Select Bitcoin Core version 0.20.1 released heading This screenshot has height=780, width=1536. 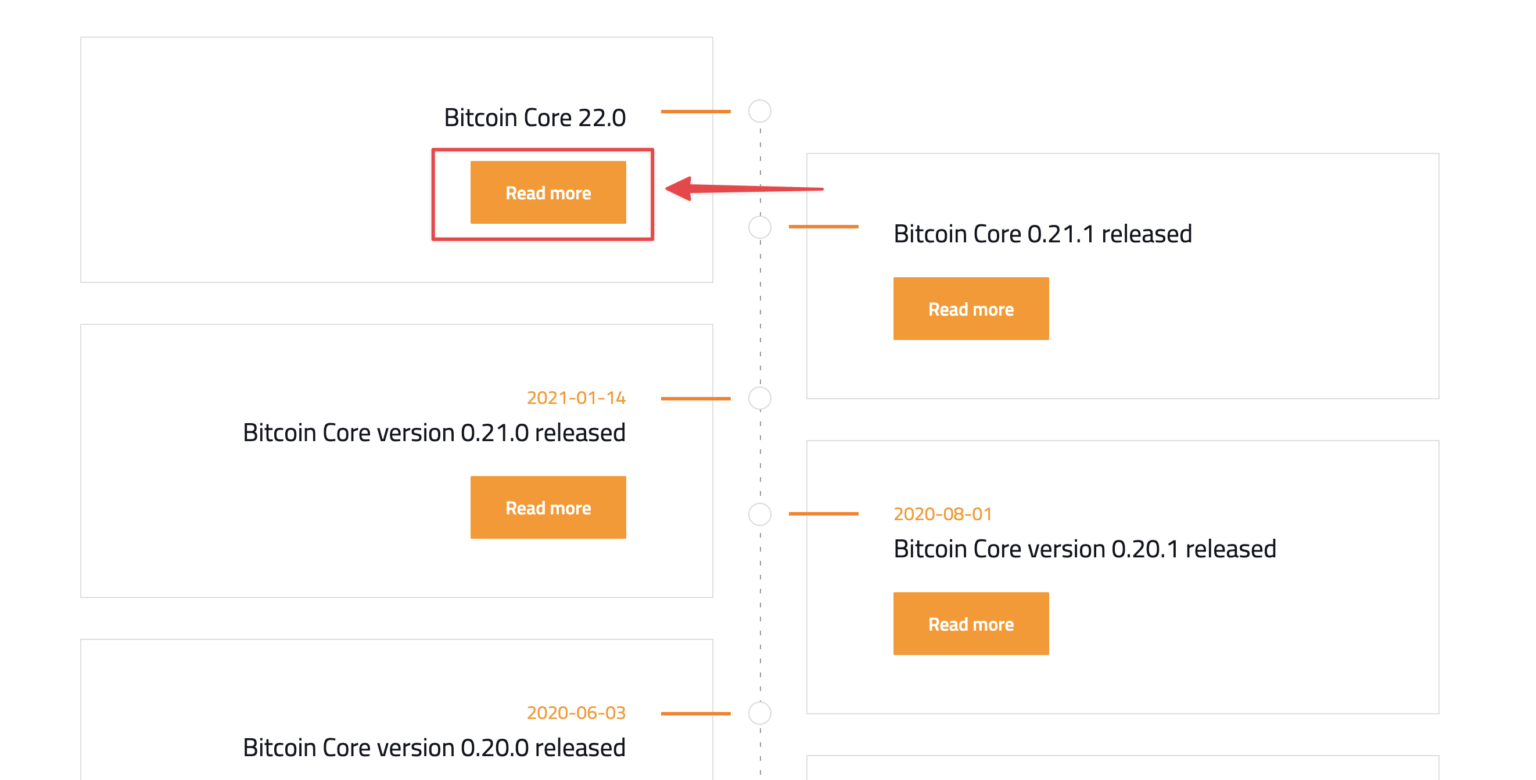pos(1085,548)
